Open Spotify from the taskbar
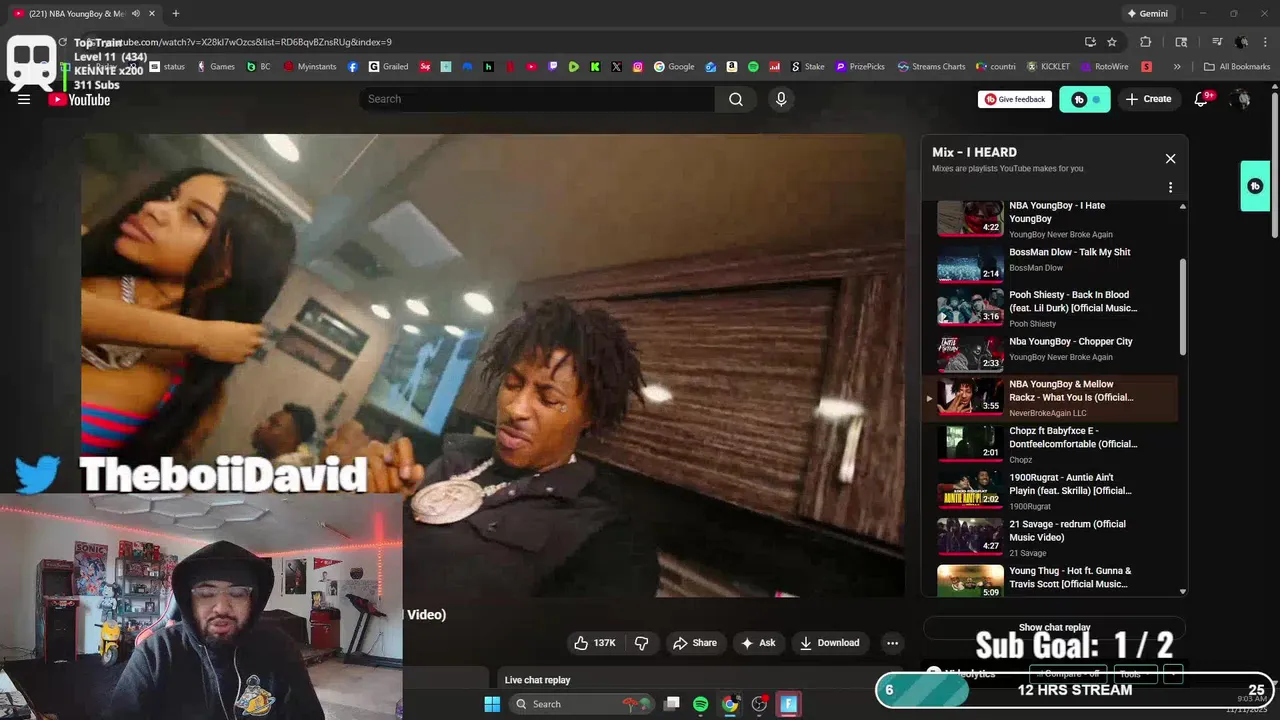 point(700,704)
